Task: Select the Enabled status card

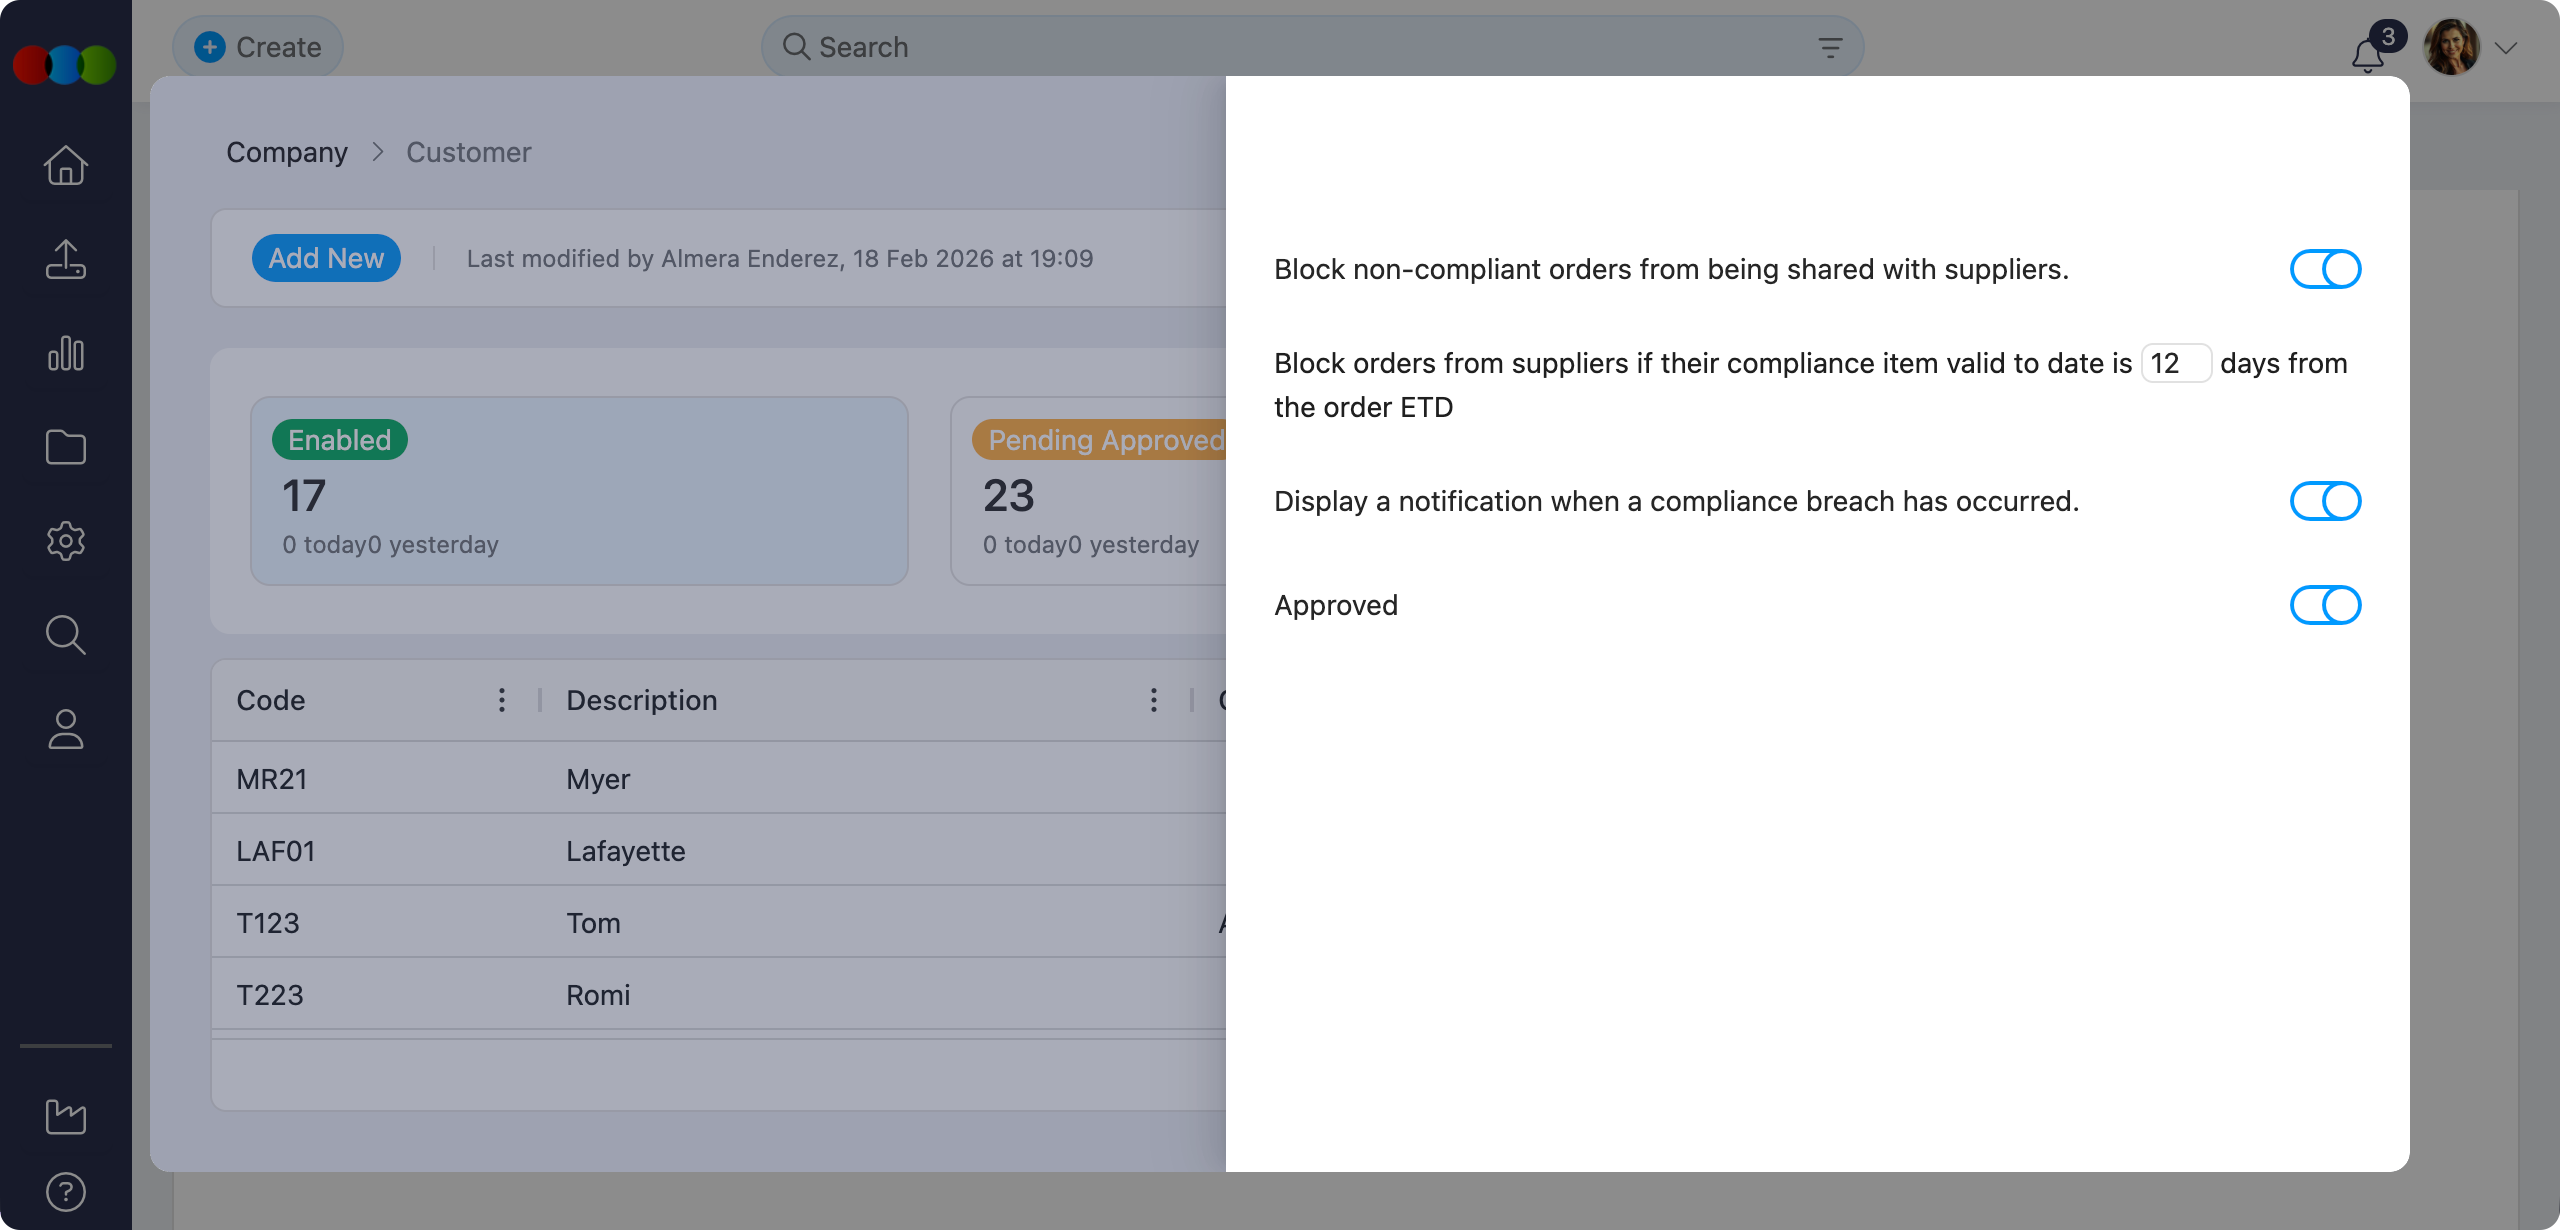Action: [579, 491]
